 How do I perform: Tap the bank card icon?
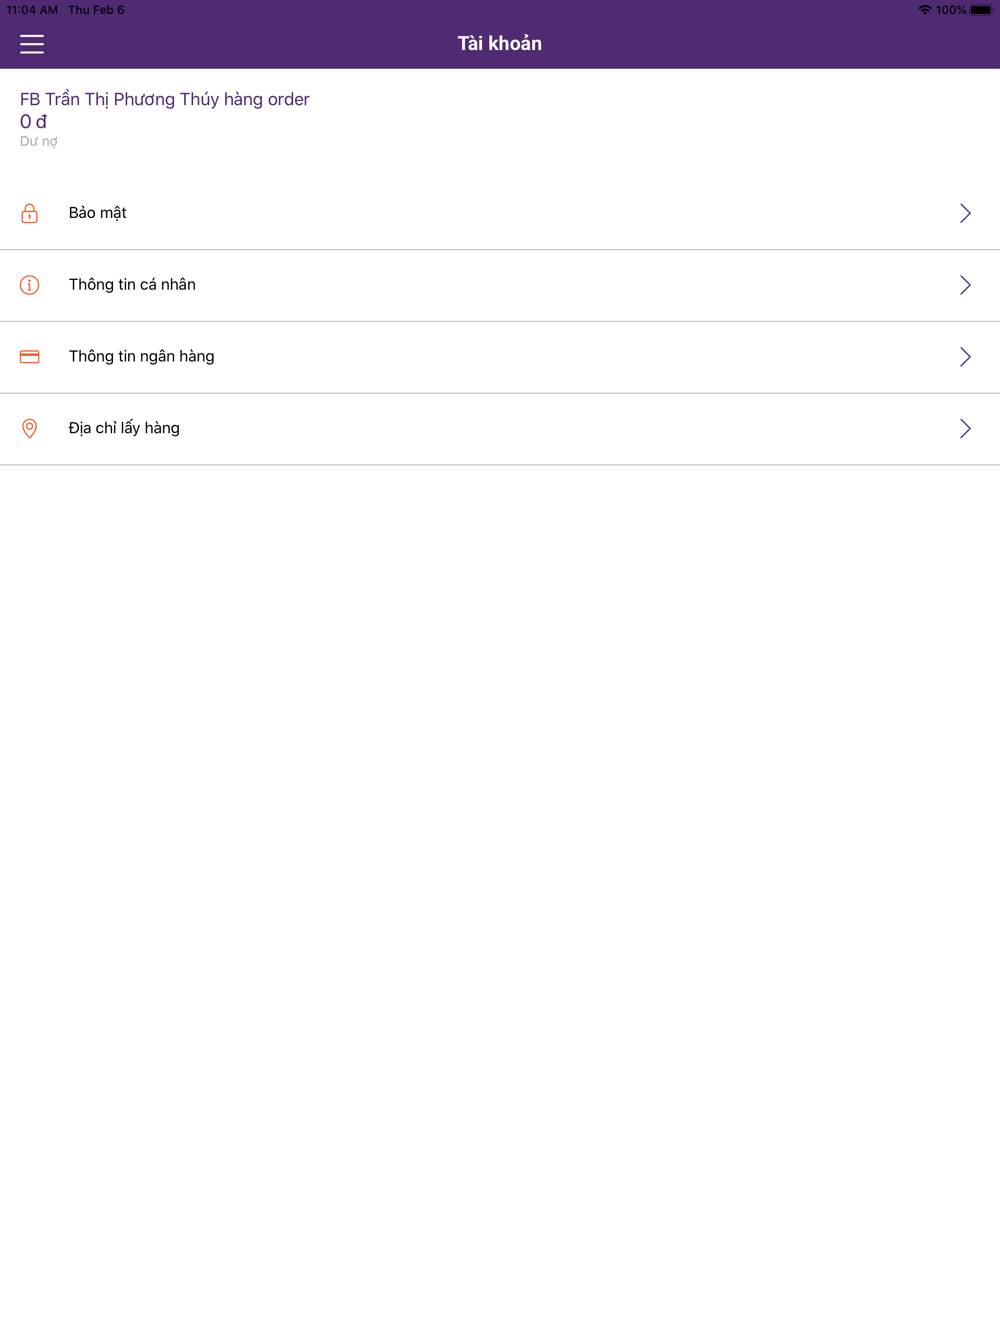click(x=30, y=357)
